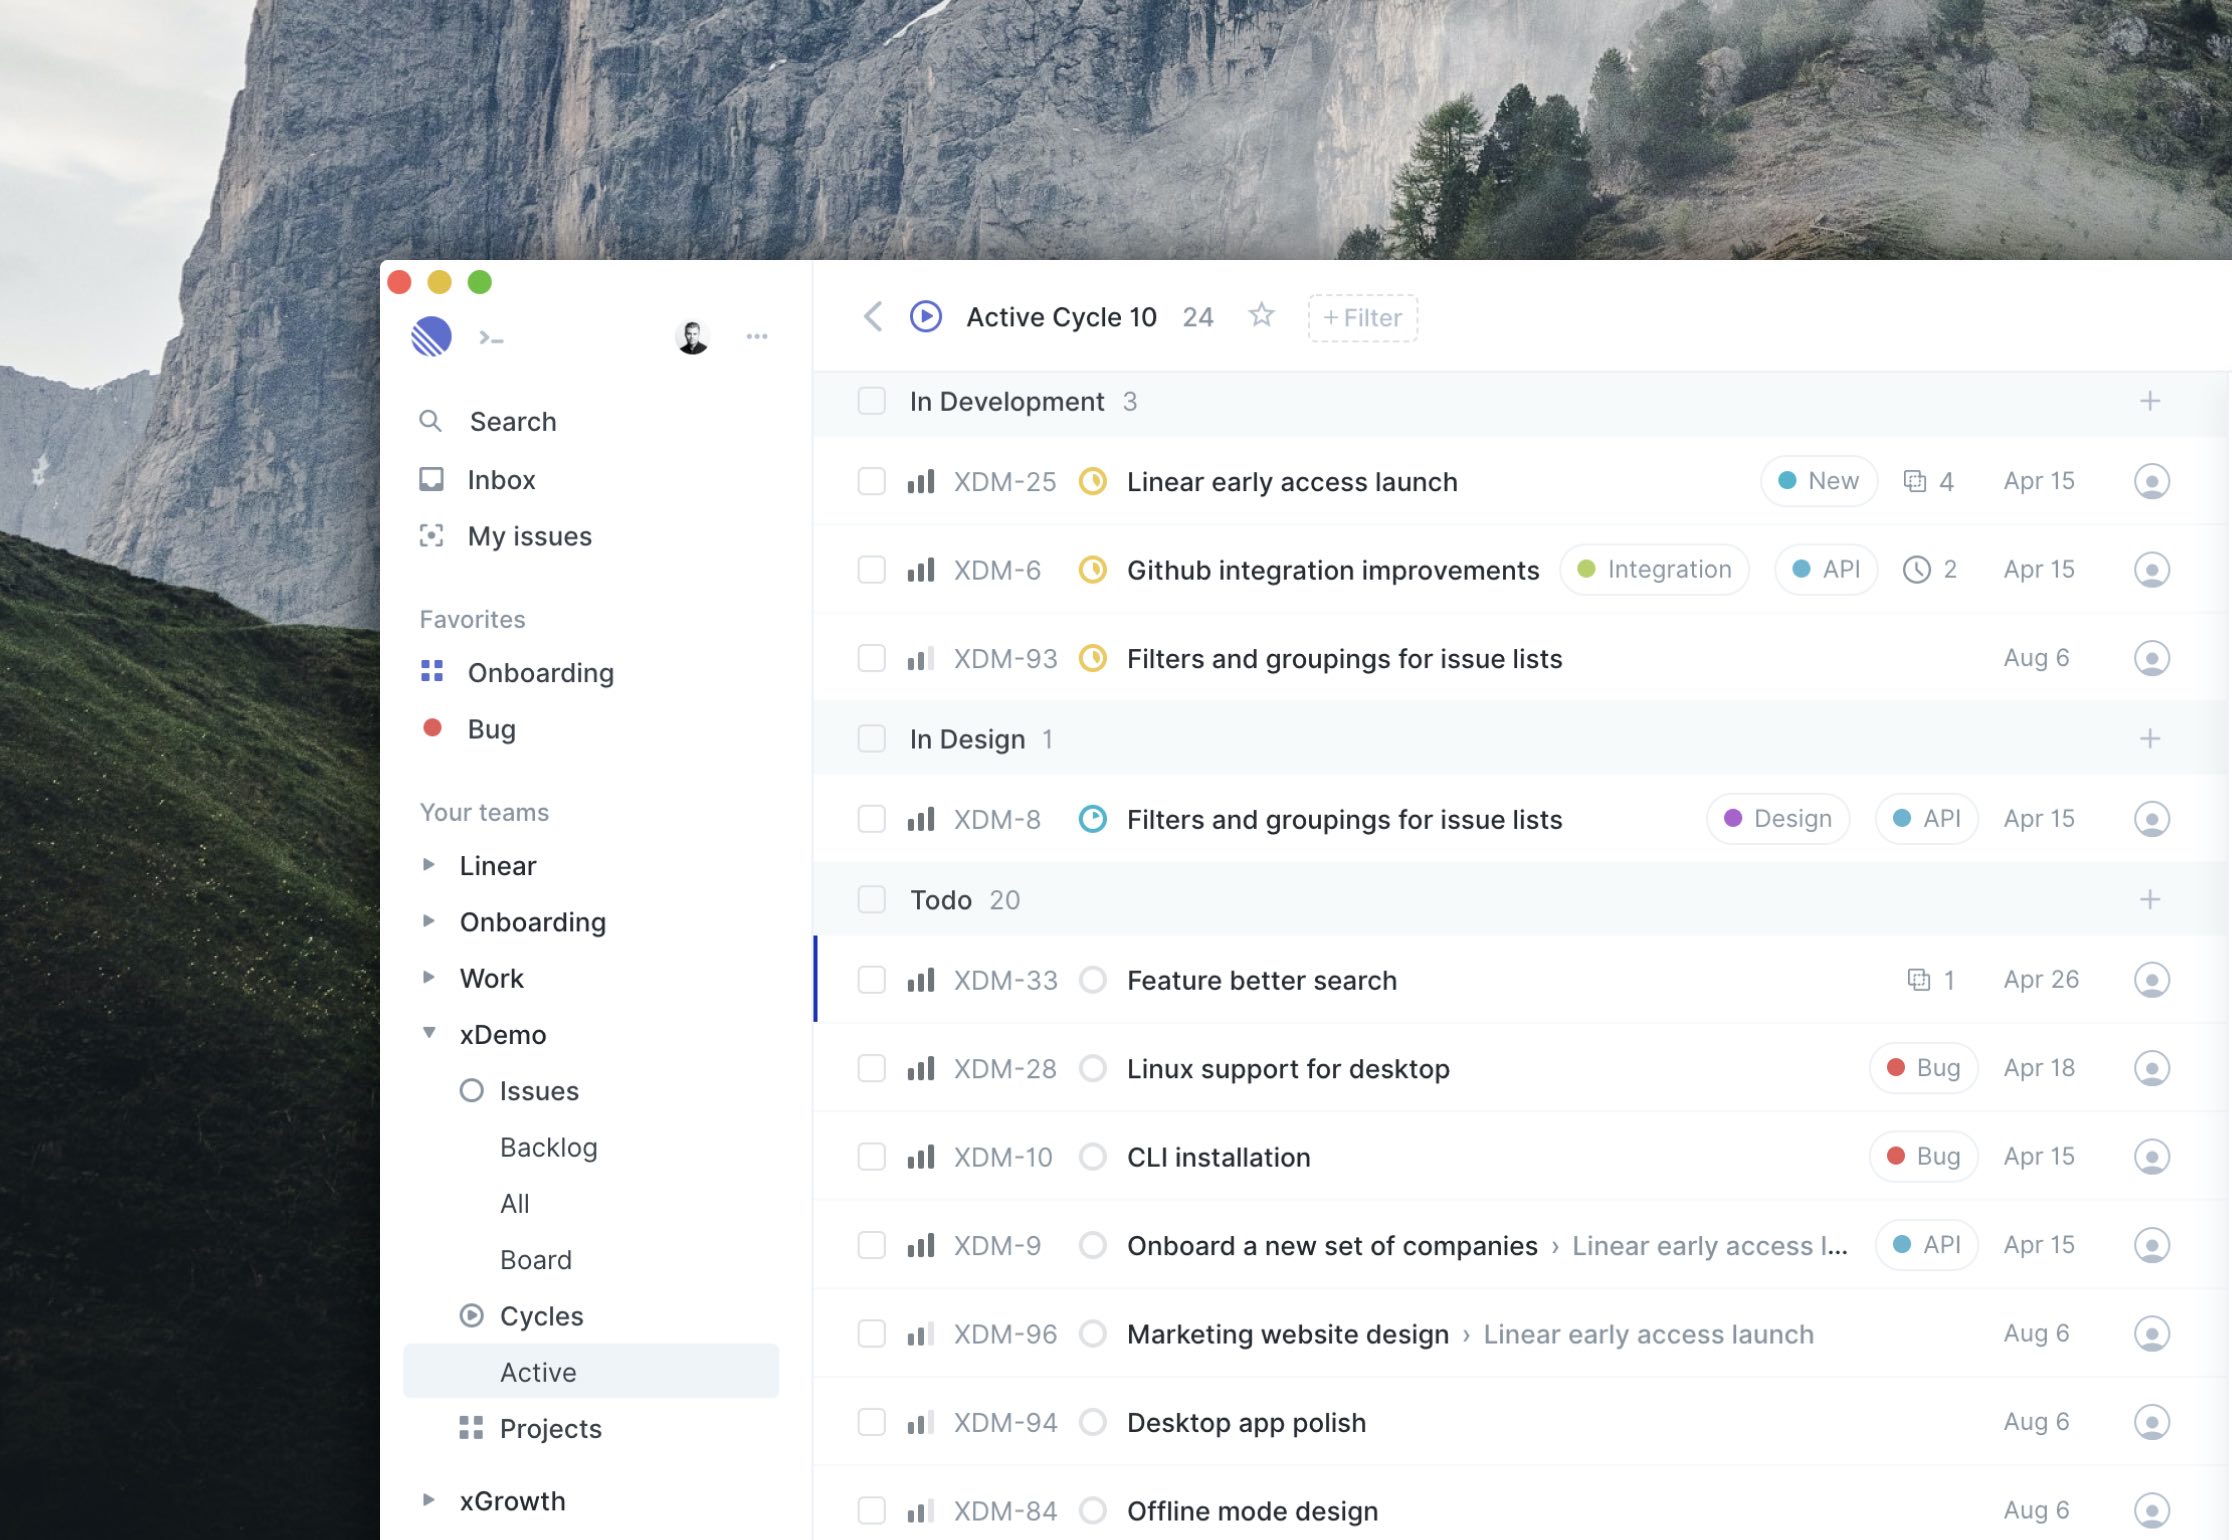Go to the Inbox in sidebar
Image resolution: width=2232 pixels, height=1540 pixels.
pyautogui.click(x=501, y=480)
